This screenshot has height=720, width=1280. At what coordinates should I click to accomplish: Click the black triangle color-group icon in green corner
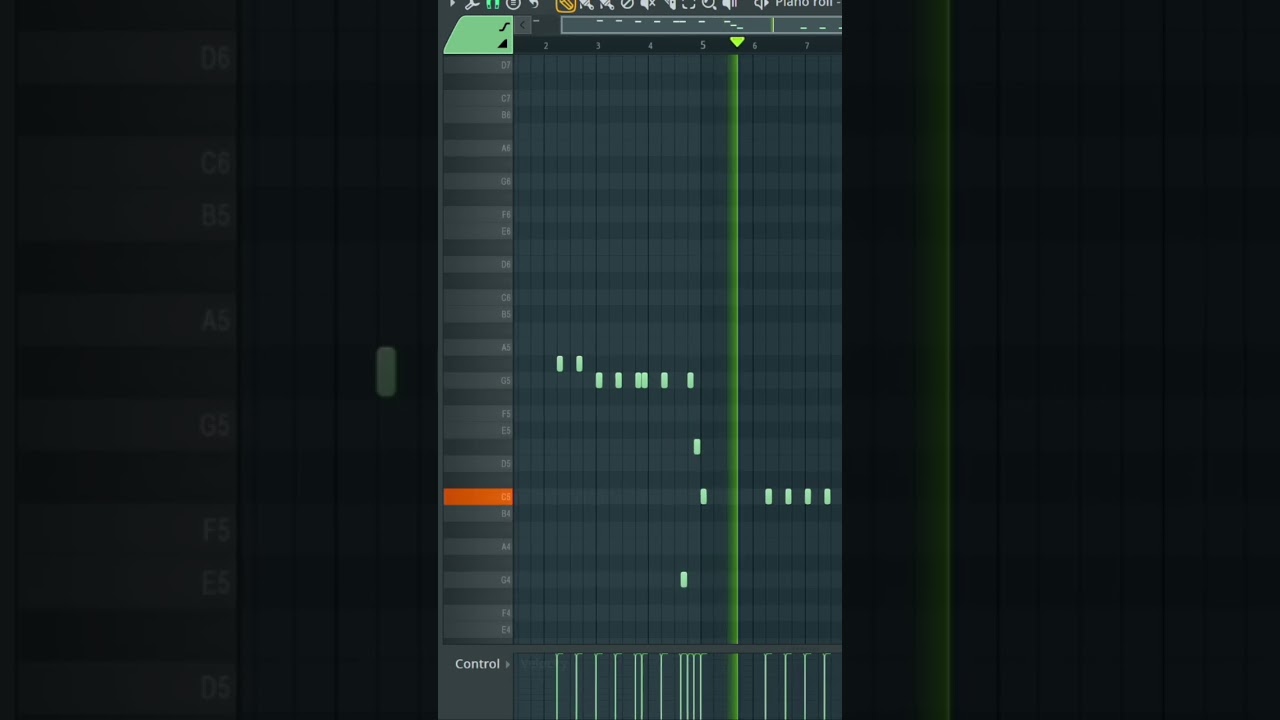503,44
